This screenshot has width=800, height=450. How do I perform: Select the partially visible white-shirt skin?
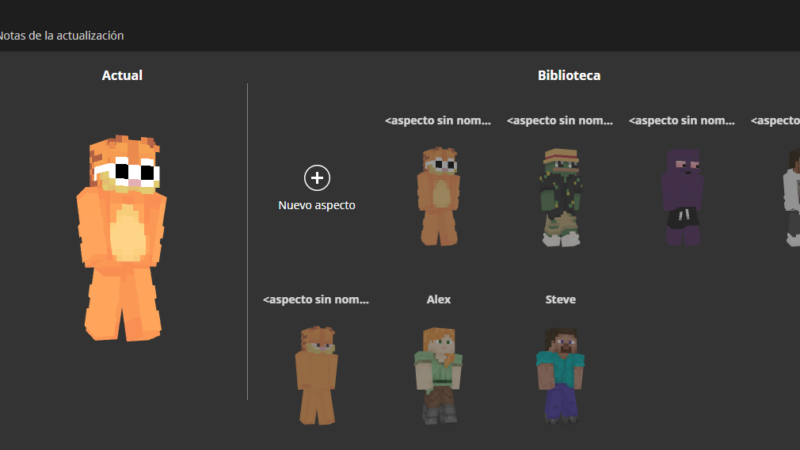(x=791, y=197)
